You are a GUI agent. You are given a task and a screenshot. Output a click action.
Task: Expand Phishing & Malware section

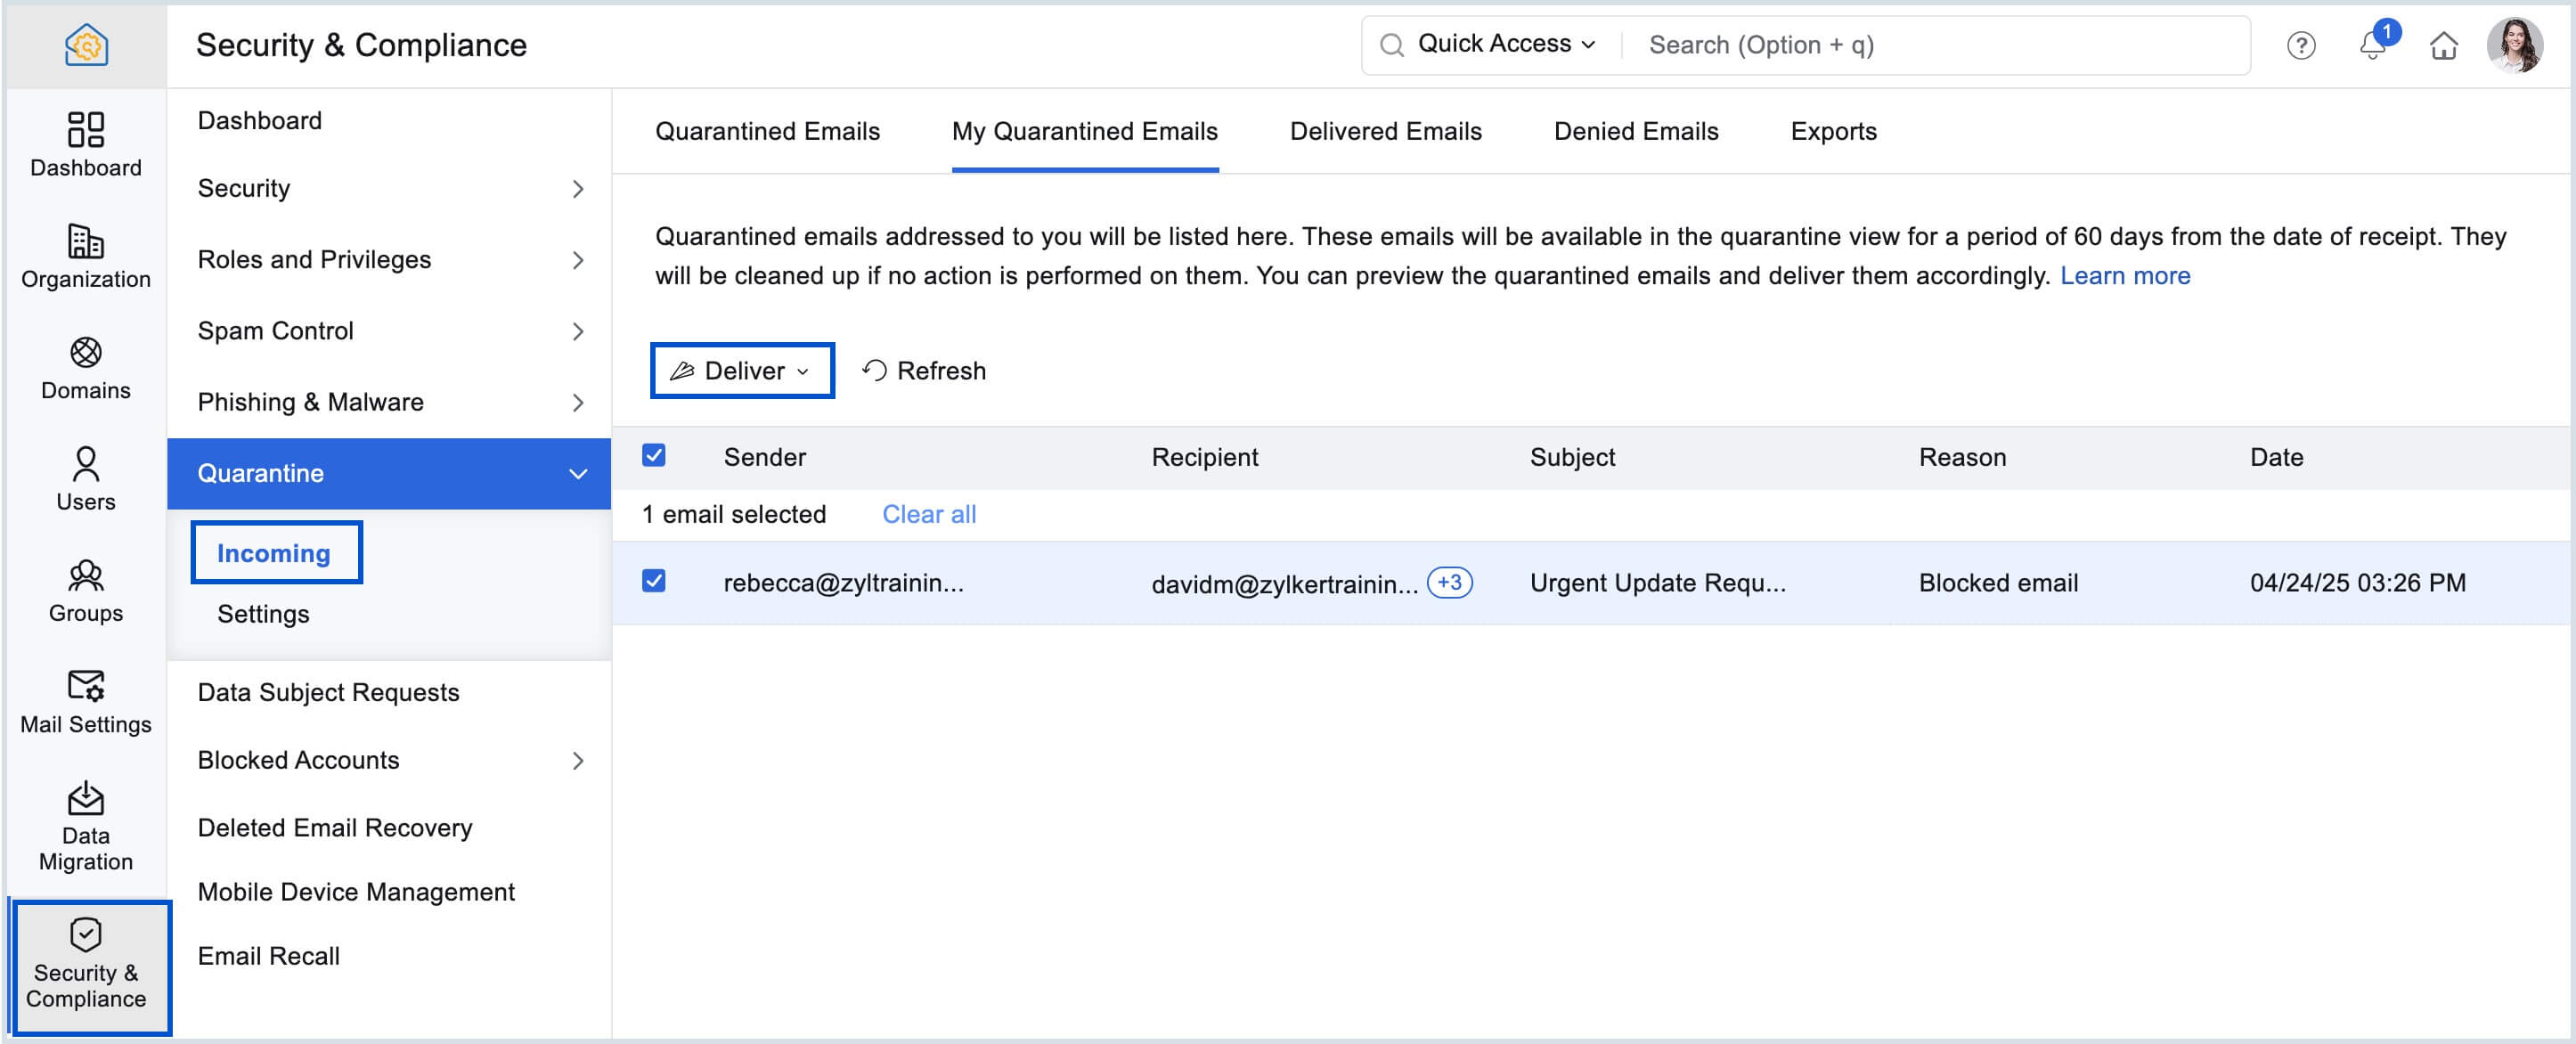[388, 402]
